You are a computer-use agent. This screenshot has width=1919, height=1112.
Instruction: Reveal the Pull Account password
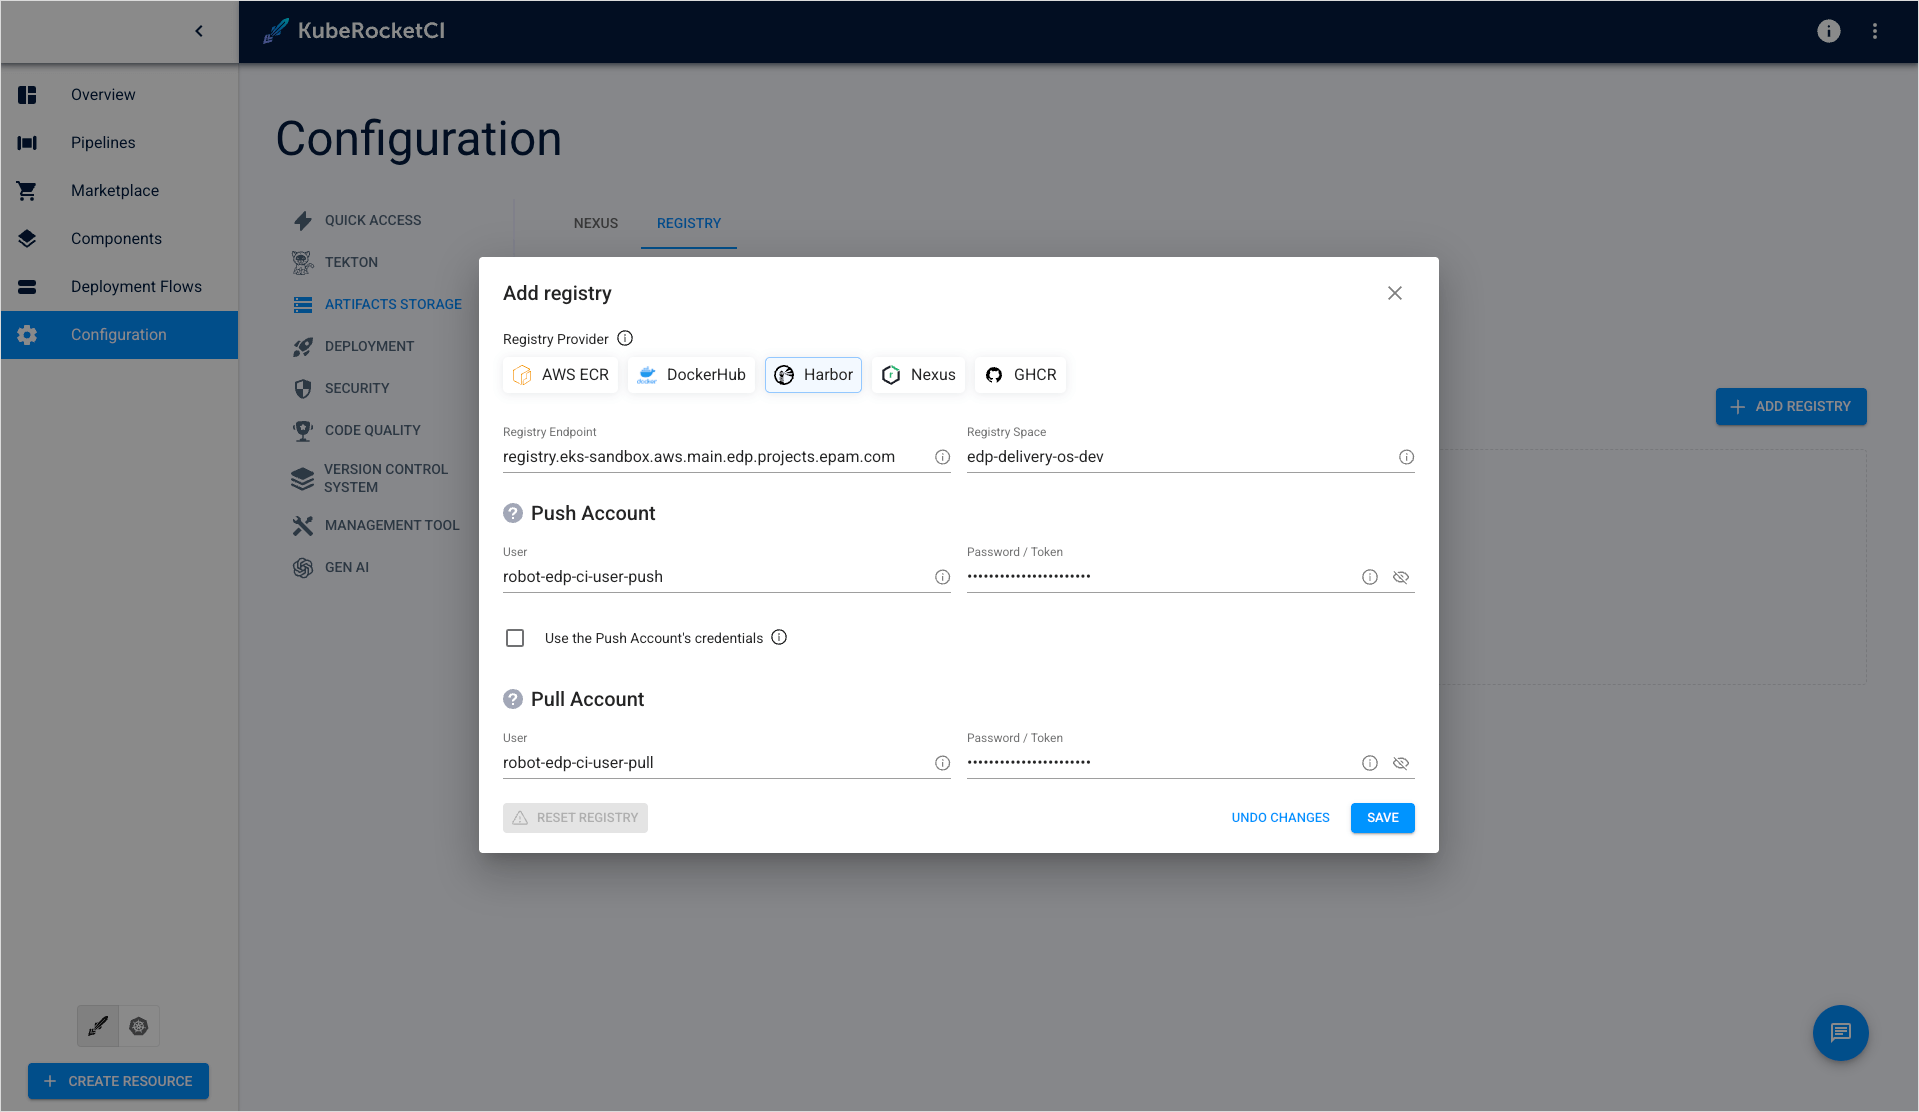tap(1401, 763)
